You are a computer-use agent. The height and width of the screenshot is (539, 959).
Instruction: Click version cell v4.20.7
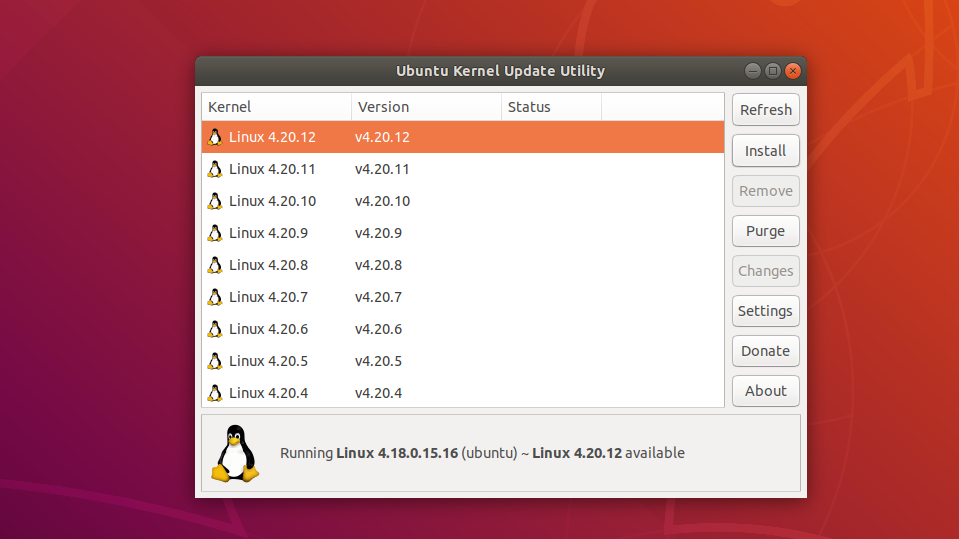tap(378, 297)
